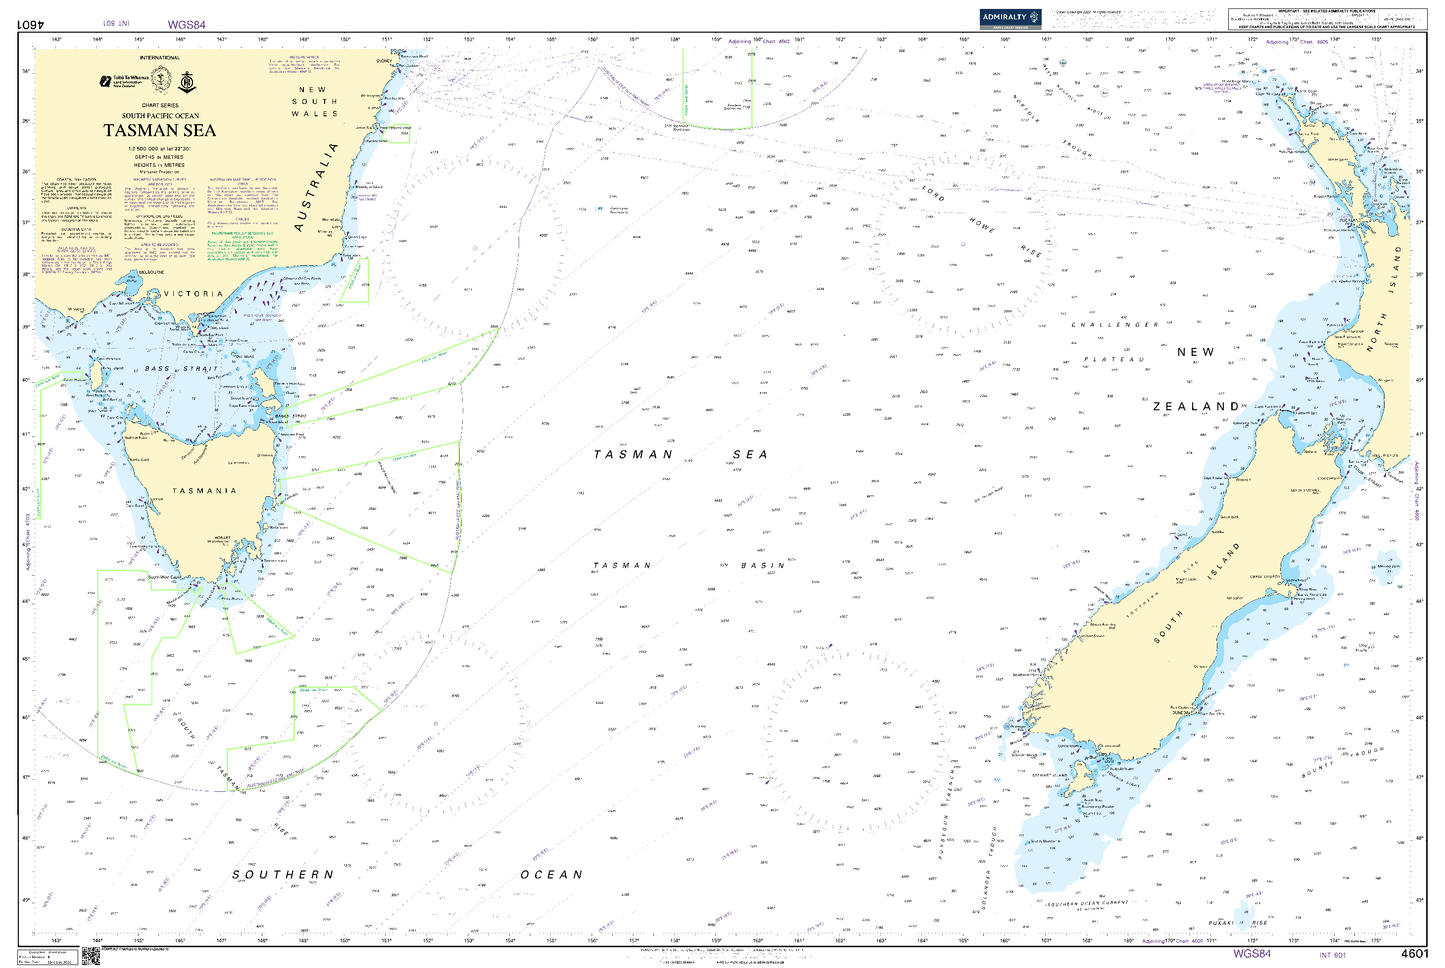
Task: Click the large TASMAN SEA chart title
Action: [x=160, y=130]
